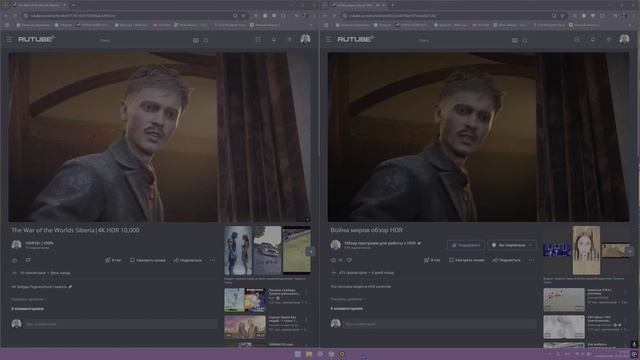Like The War of the Worlds Siberia video
Viewport: 640px width, 360px height.
point(15,260)
